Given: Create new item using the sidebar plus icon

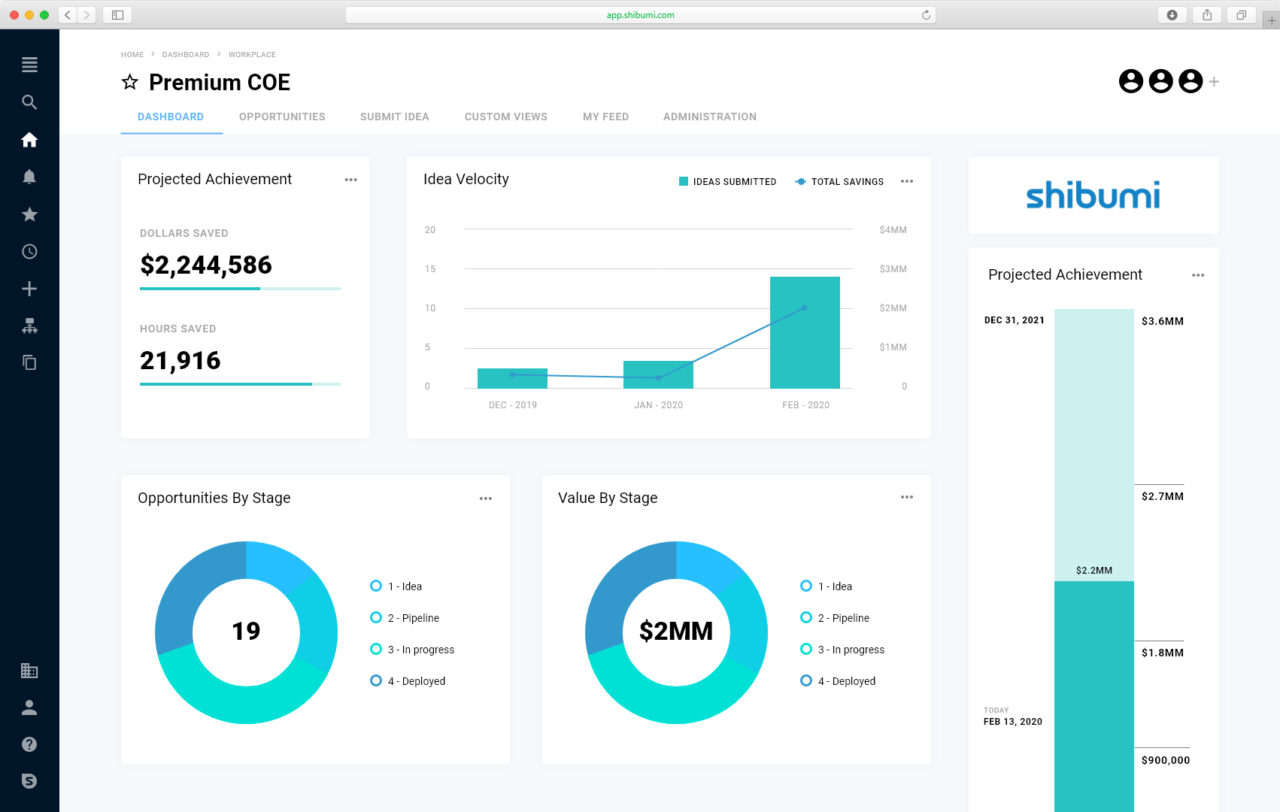Looking at the screenshot, I should 29,288.
